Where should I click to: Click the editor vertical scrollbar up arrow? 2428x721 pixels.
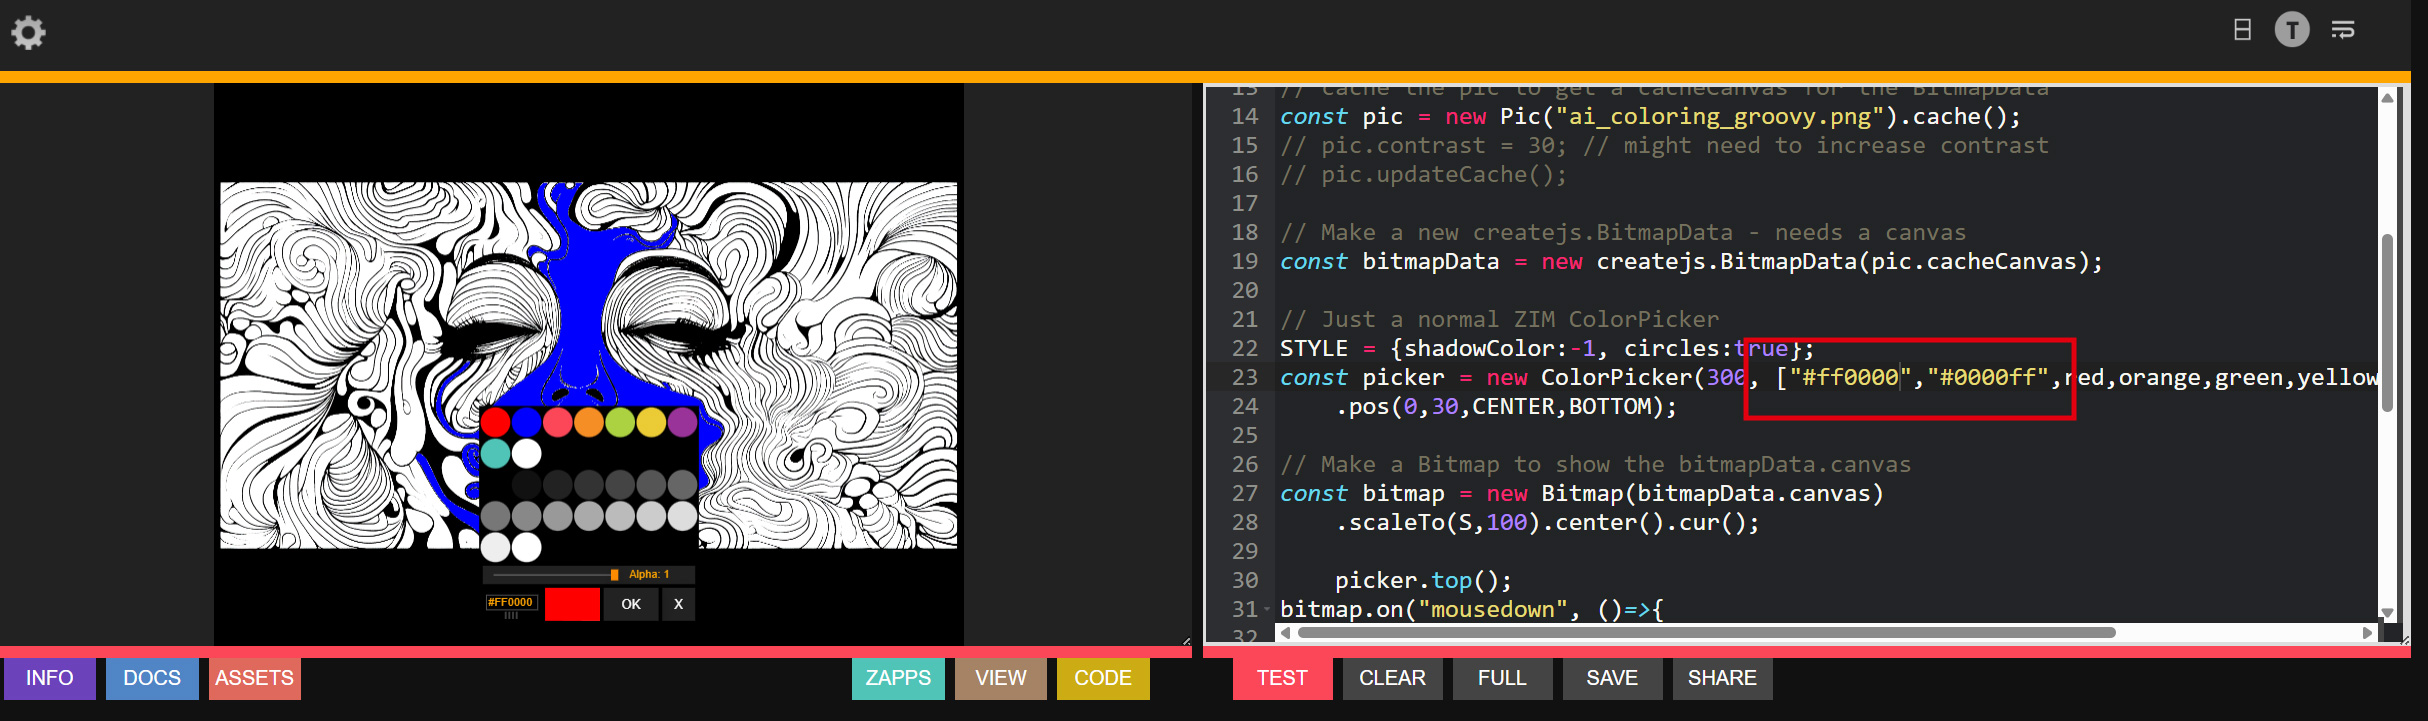[2387, 98]
